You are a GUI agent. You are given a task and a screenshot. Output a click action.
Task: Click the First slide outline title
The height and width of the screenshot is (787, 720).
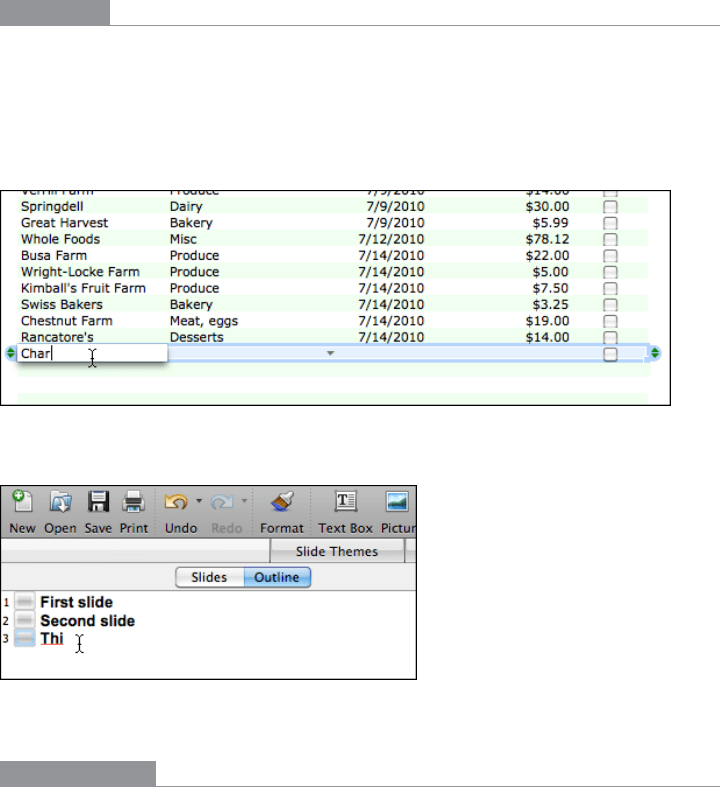tap(76, 602)
